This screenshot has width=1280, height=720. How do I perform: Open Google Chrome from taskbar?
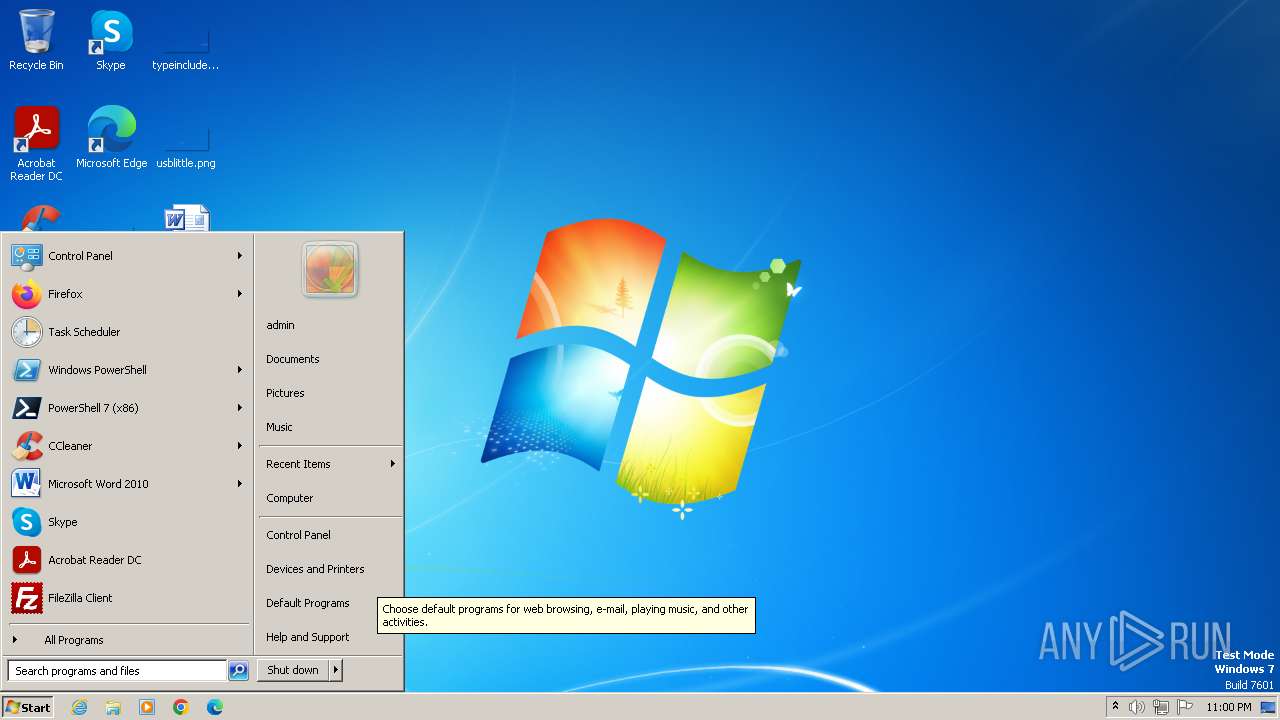pyautogui.click(x=181, y=707)
